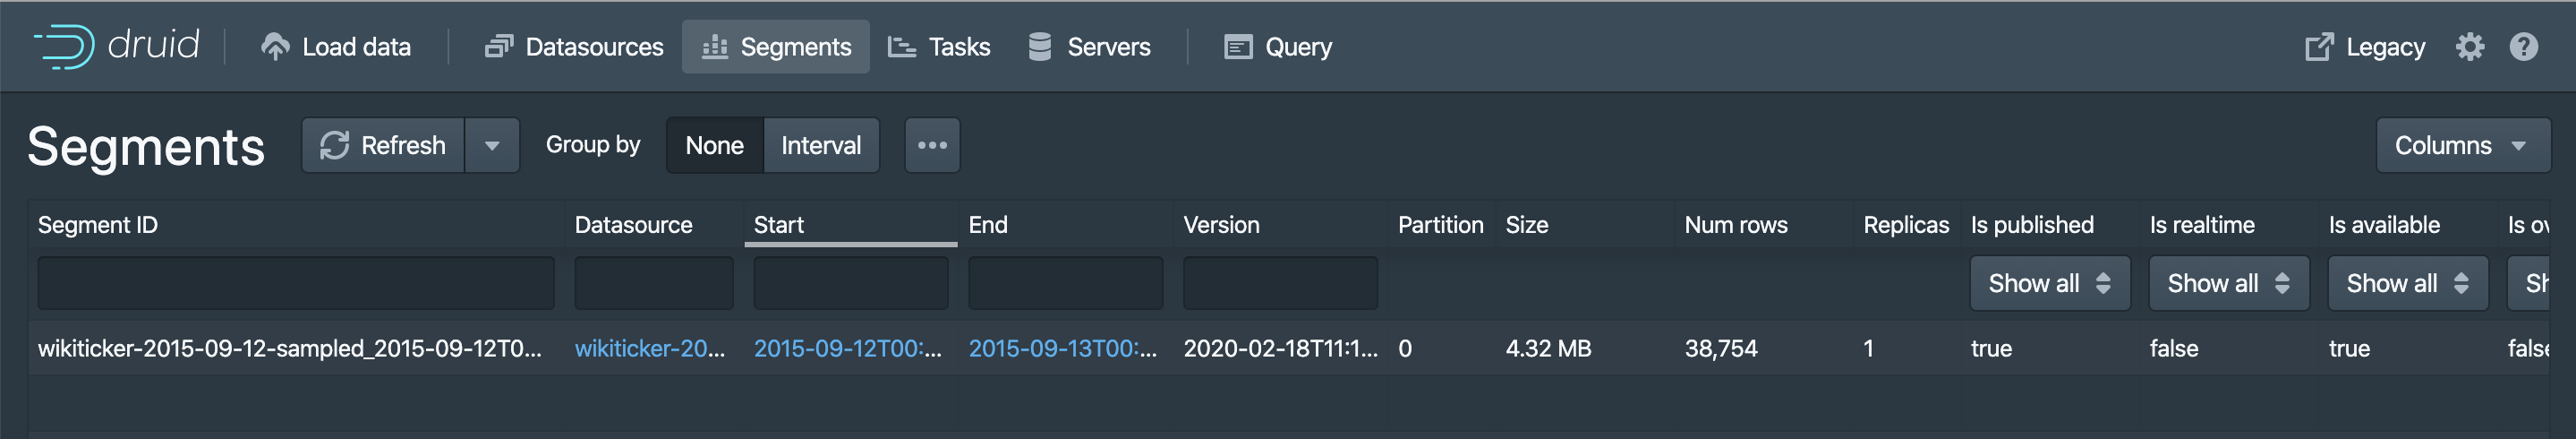2576x439 pixels.
Task: Open the Legacy console link
Action: (x=2365, y=47)
